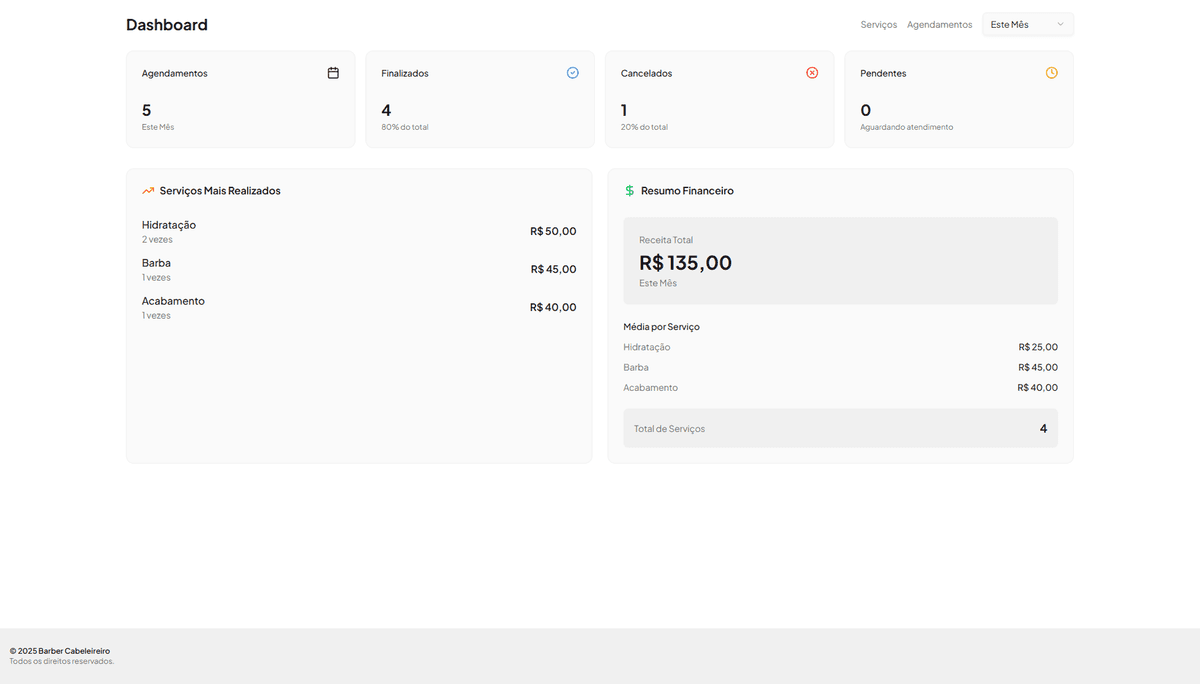Open the Serviços menu item
The width and height of the screenshot is (1200, 684).
(x=878, y=24)
